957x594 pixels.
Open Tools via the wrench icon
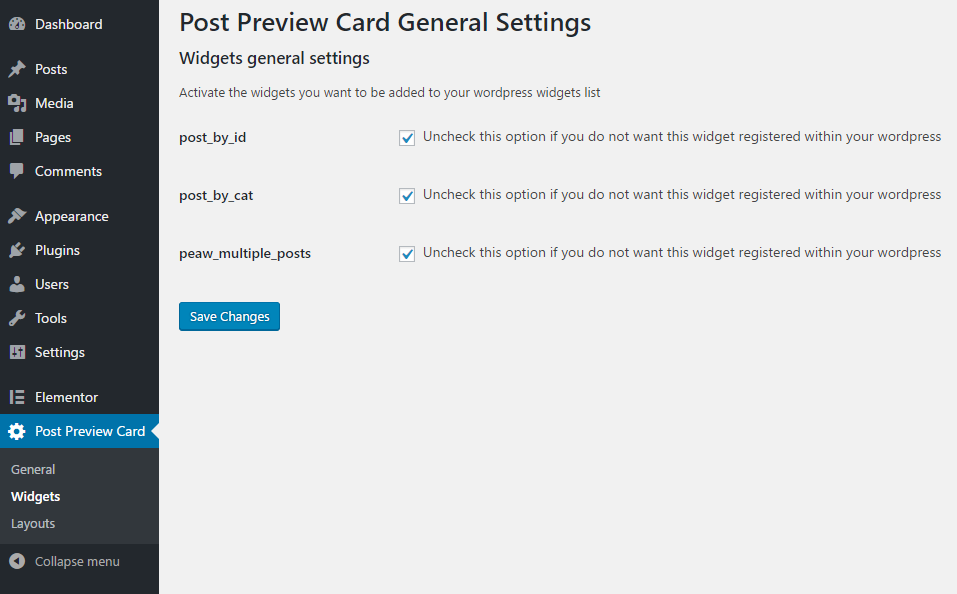[17, 318]
